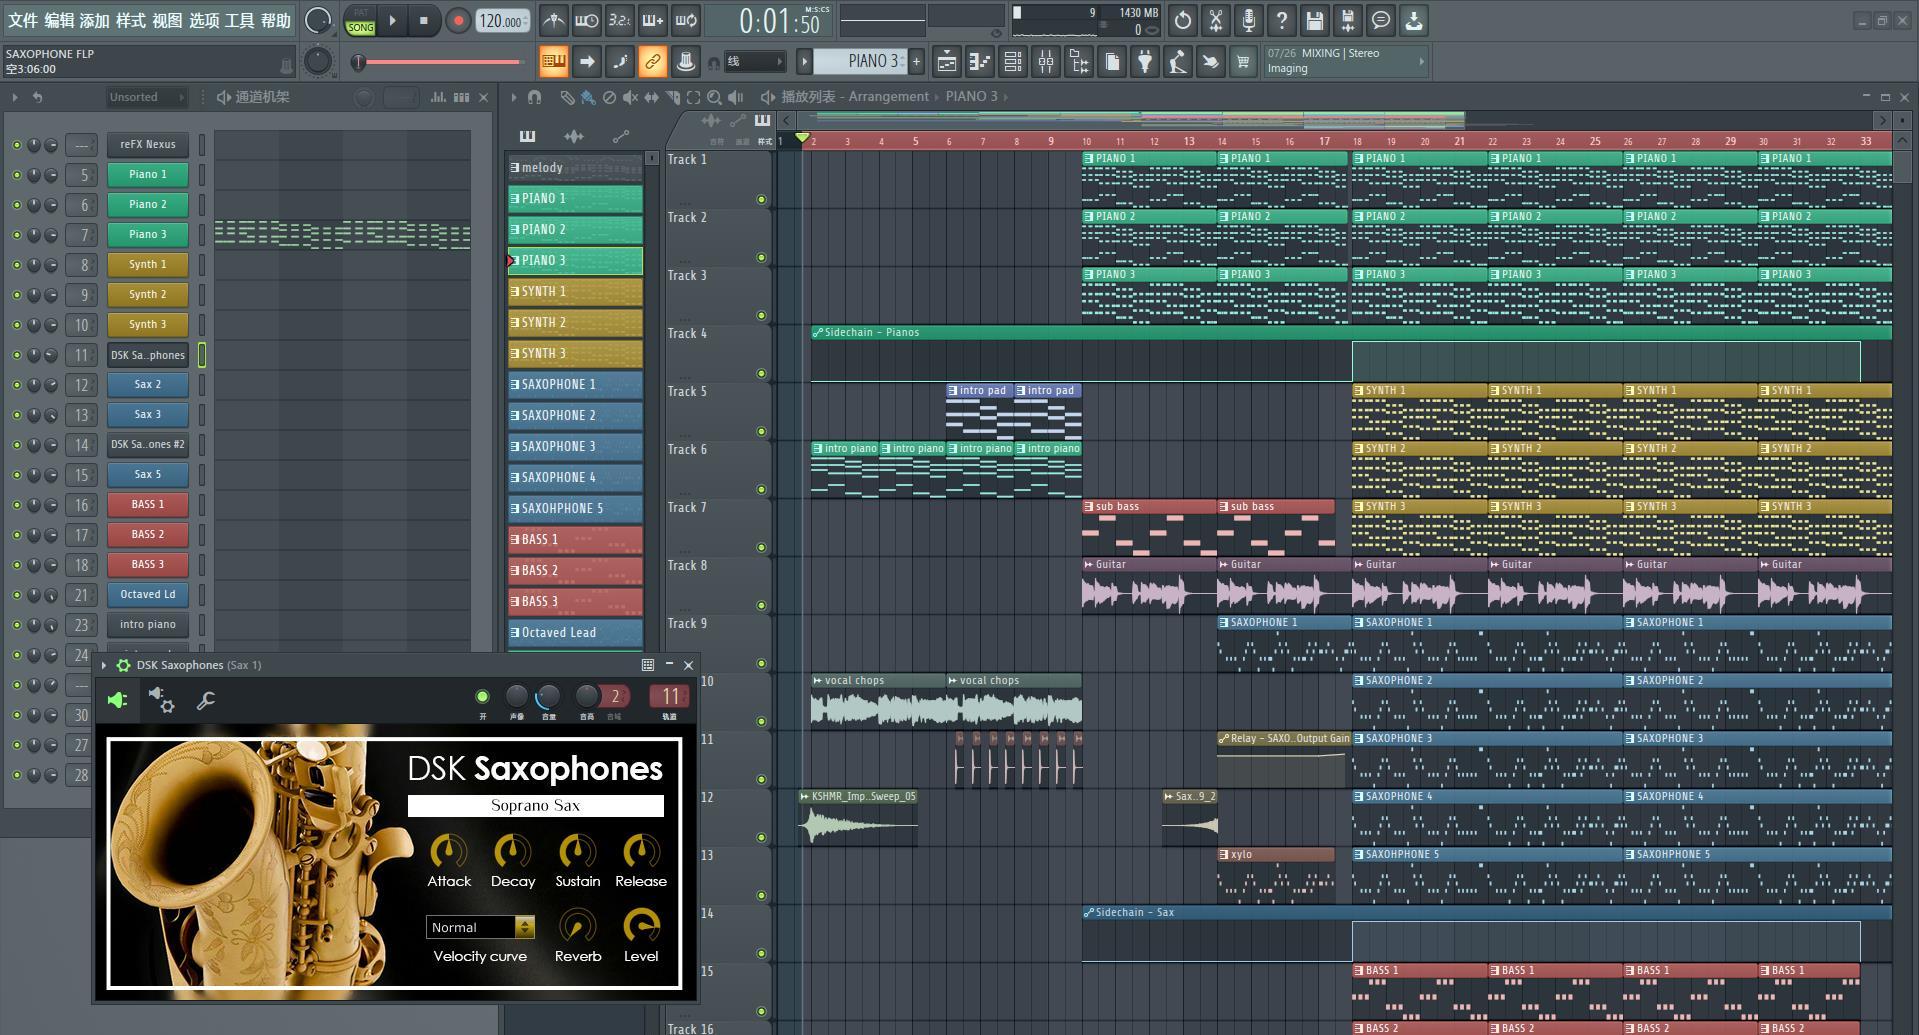Screen dimensions: 1919x1035
Task: Select the reFX Nexus channel button
Action: 148,144
